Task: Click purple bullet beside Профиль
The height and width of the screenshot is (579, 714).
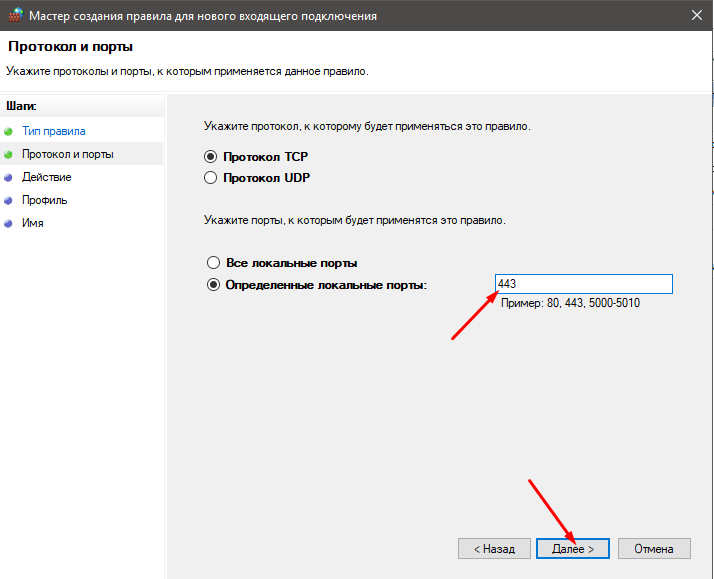Action: [x=8, y=200]
